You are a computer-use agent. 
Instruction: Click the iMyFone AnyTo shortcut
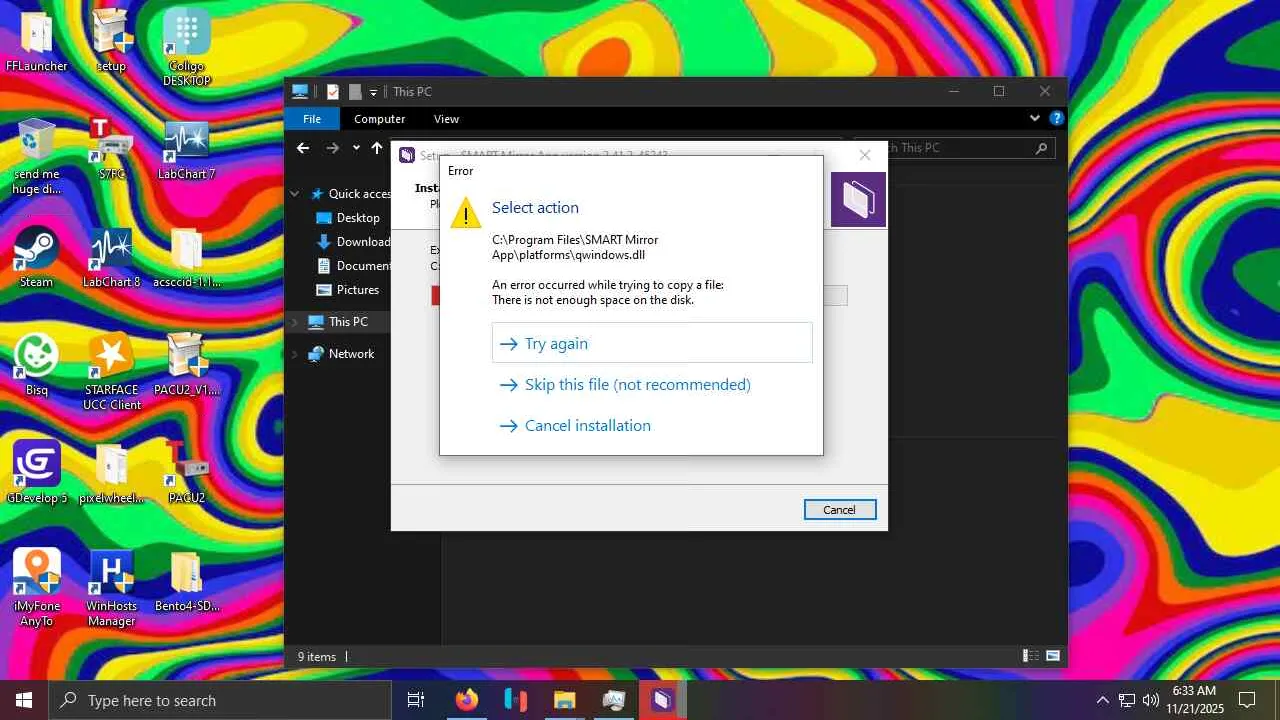pyautogui.click(x=37, y=589)
